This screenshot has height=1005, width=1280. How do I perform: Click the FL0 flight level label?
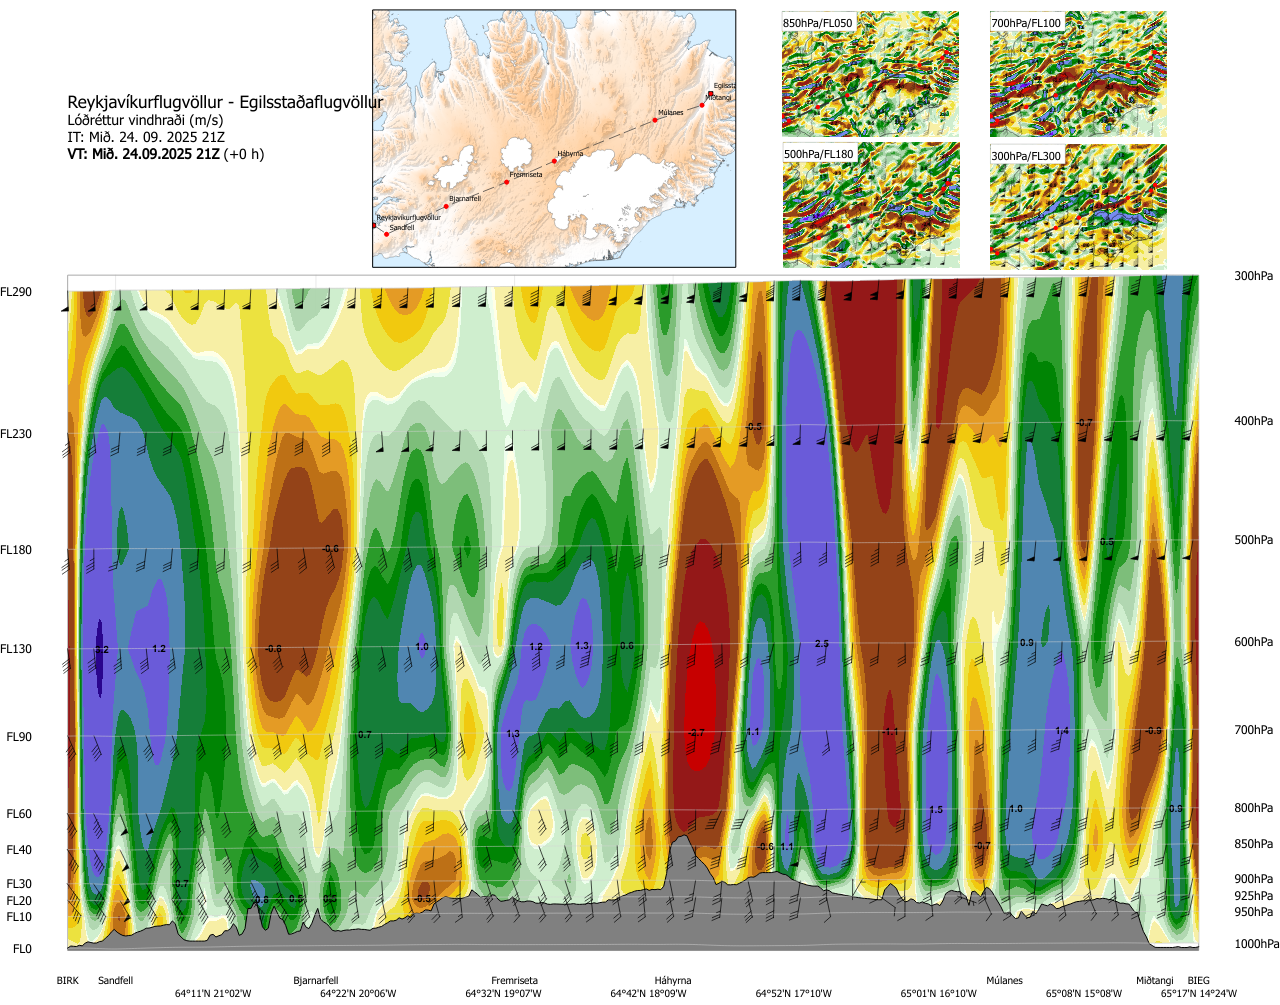[x=22, y=949]
